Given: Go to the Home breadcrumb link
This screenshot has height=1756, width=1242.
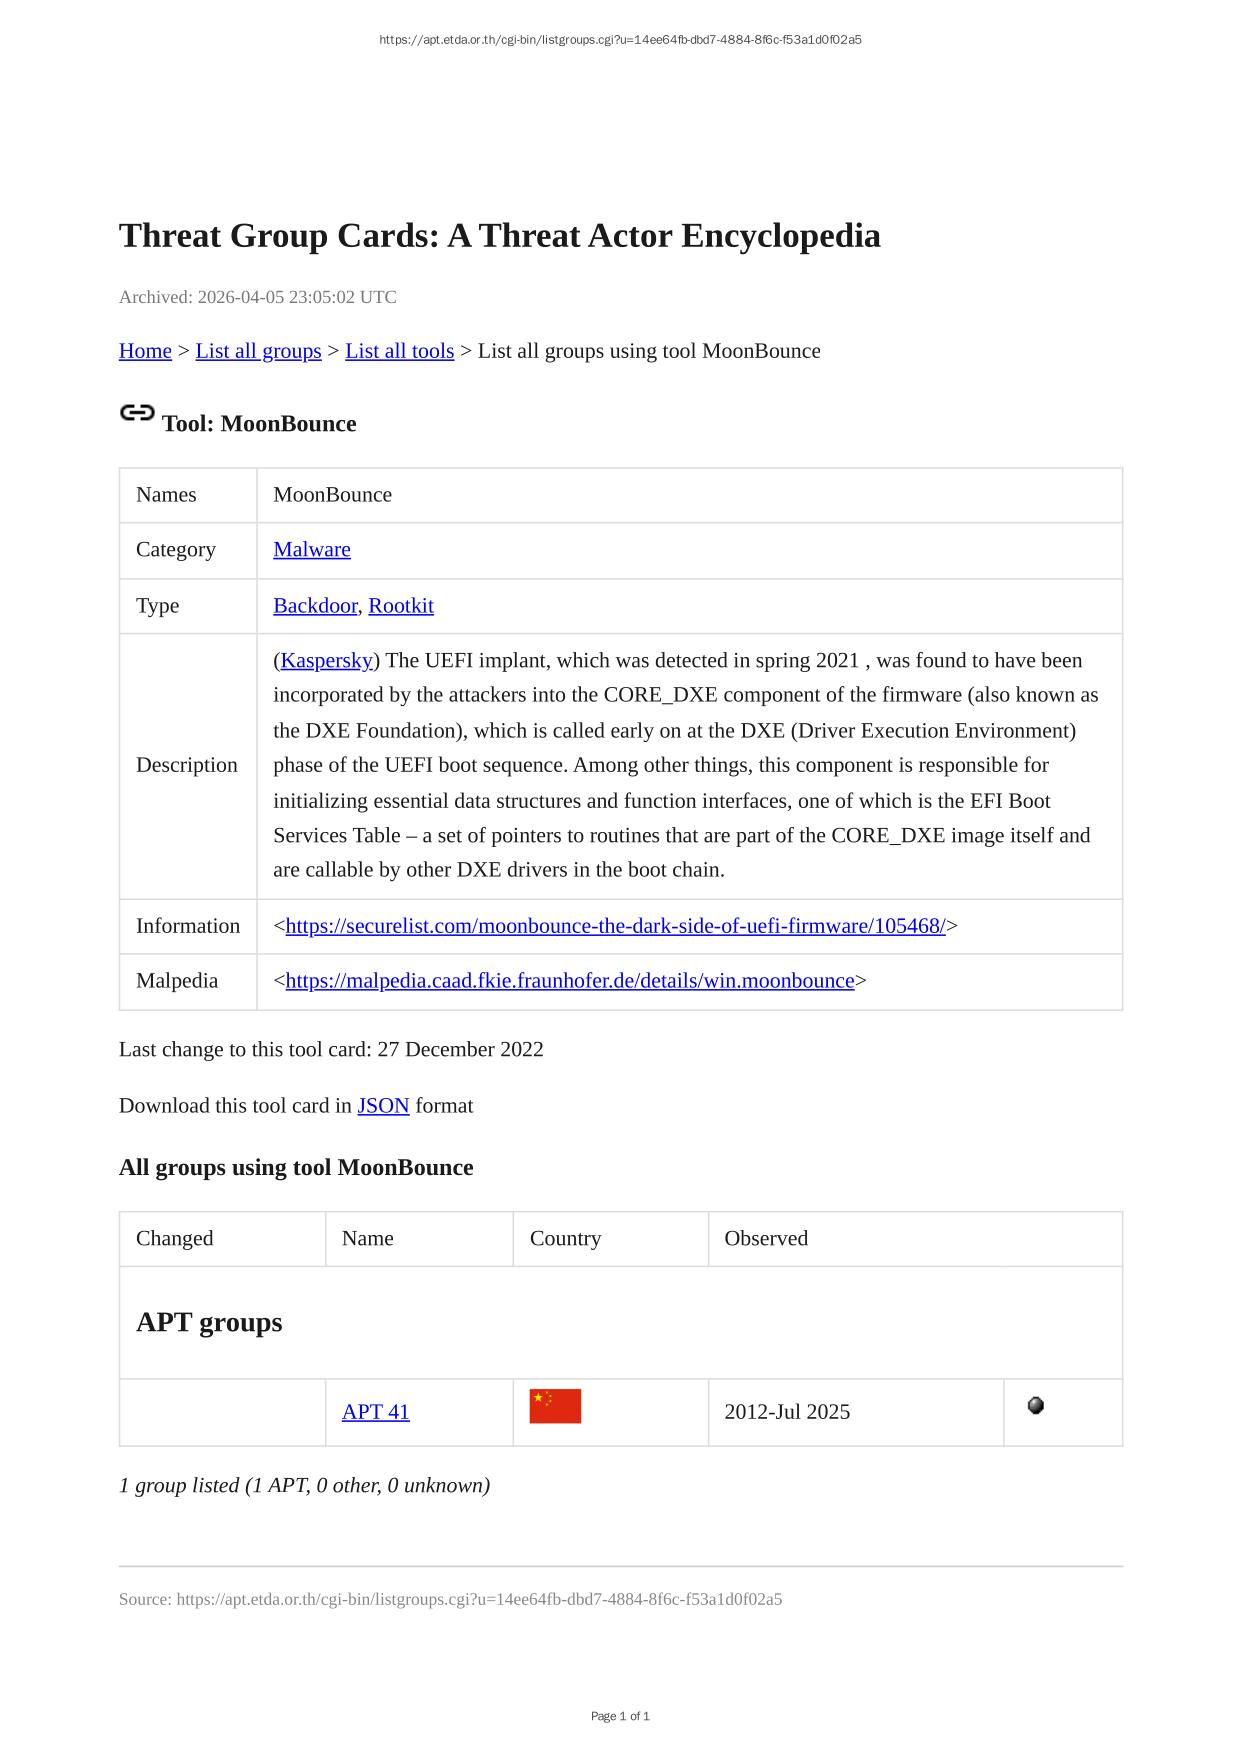Looking at the screenshot, I should click(x=145, y=351).
